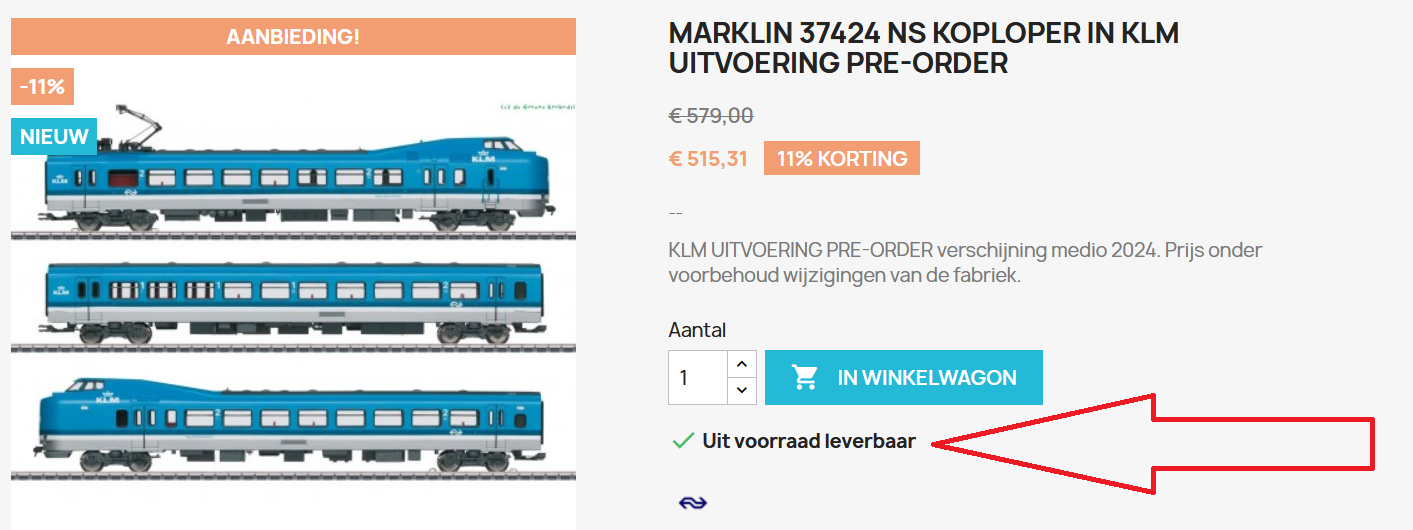Select the middle train carriage image
This screenshot has height=530, width=1413.
[293, 298]
